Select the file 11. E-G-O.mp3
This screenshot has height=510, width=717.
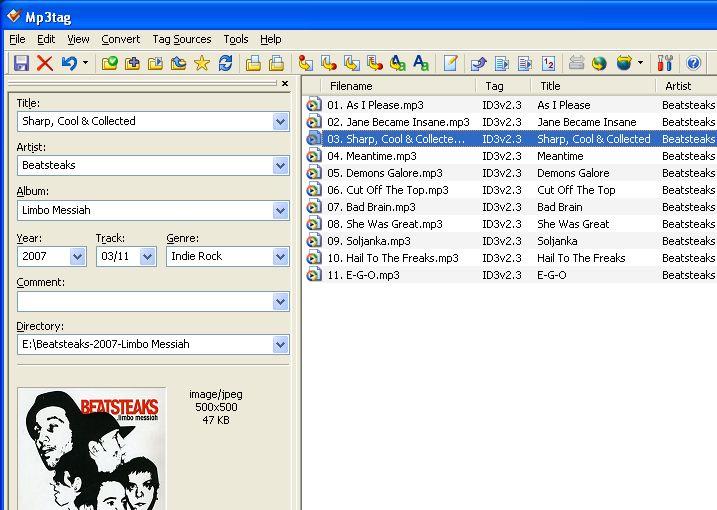(x=364, y=275)
